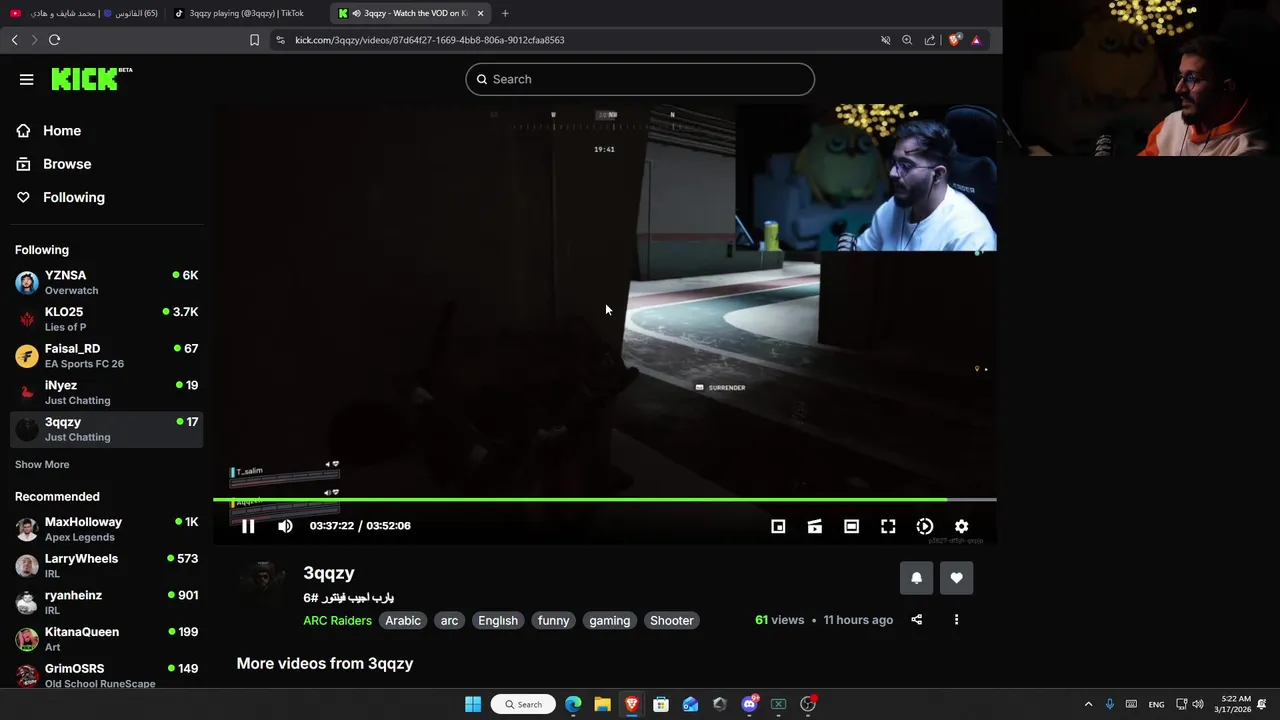This screenshot has height=720, width=1280.
Task: Select the English tag
Action: pyautogui.click(x=498, y=620)
